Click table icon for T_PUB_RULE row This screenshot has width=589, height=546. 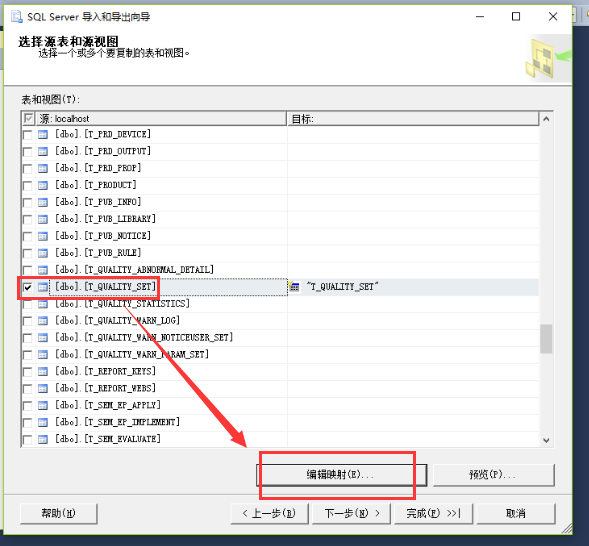(x=43, y=253)
